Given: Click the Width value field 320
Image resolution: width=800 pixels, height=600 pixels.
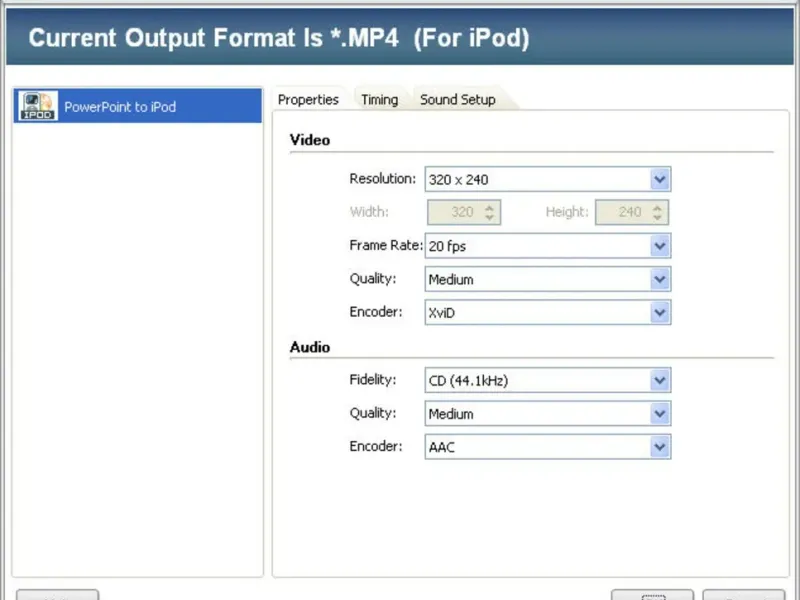Looking at the screenshot, I should [464, 212].
